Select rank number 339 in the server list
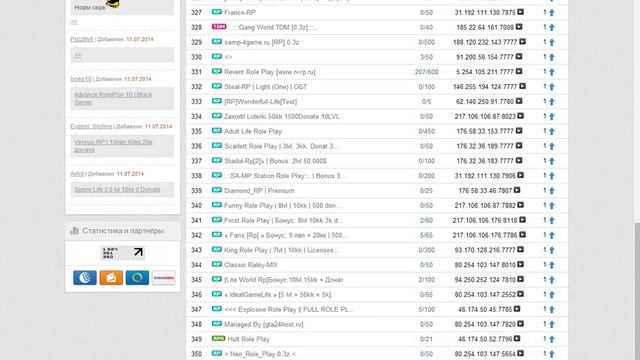640x360 pixels. pos(196,191)
